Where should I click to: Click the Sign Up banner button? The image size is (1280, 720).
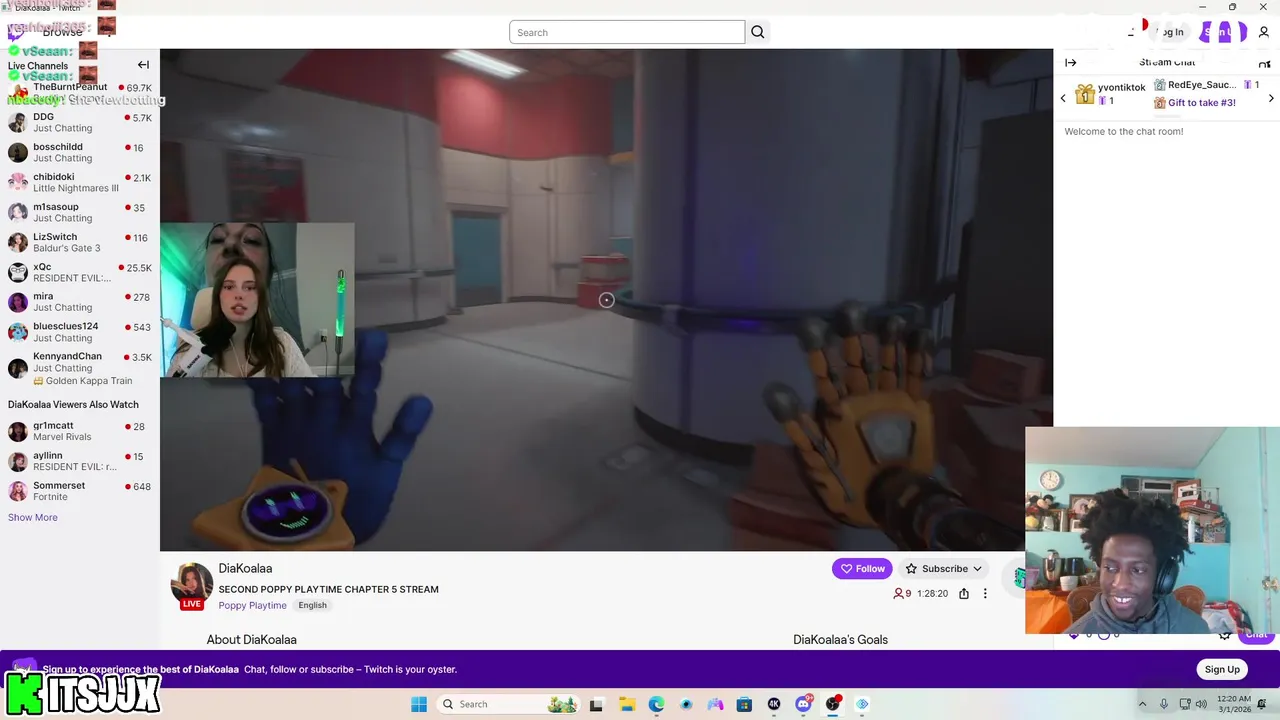(x=1222, y=669)
